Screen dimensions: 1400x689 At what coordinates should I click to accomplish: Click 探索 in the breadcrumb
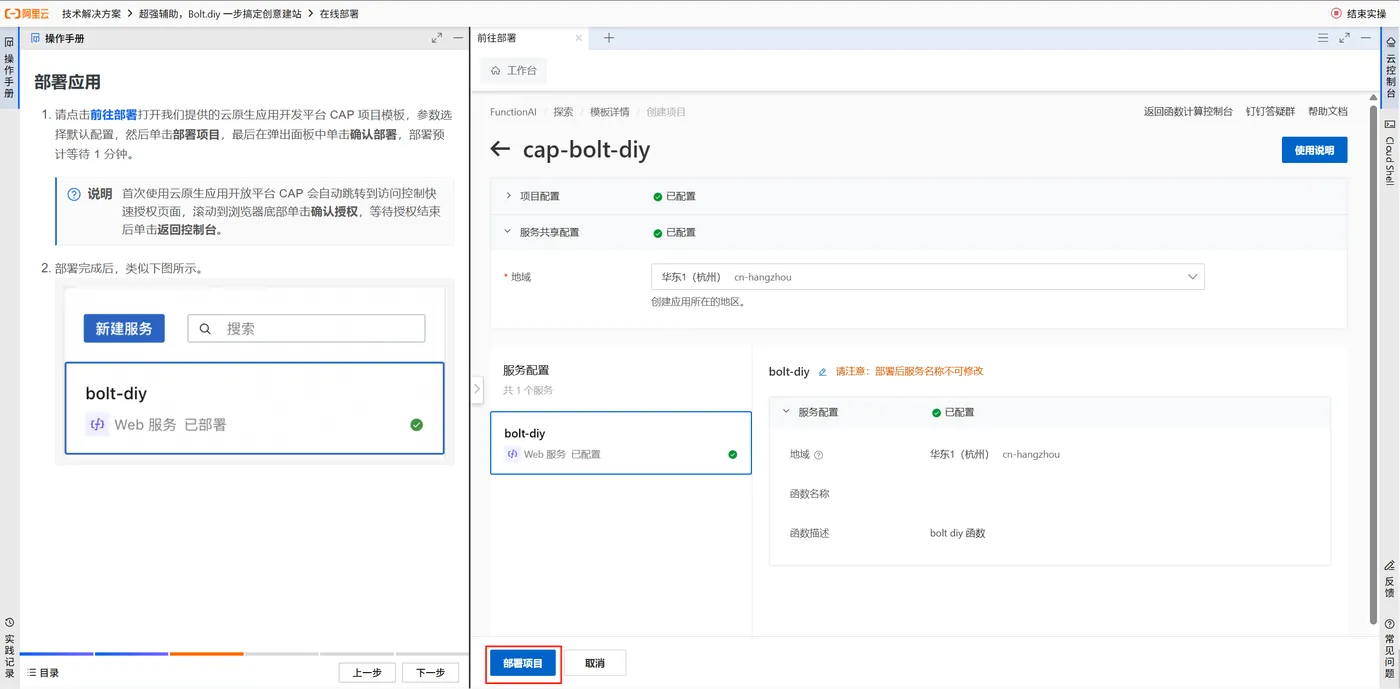point(563,112)
